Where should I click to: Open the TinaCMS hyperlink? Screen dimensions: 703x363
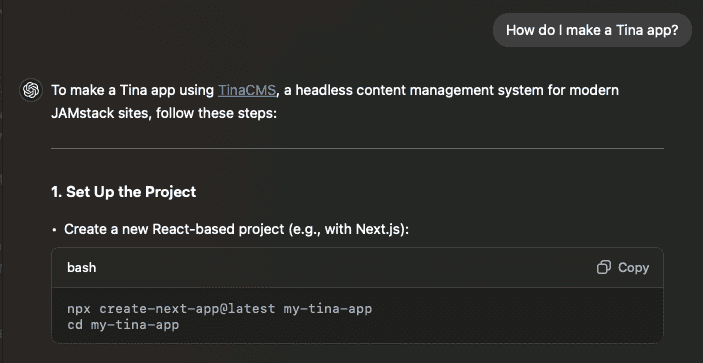pyautogui.click(x=247, y=90)
